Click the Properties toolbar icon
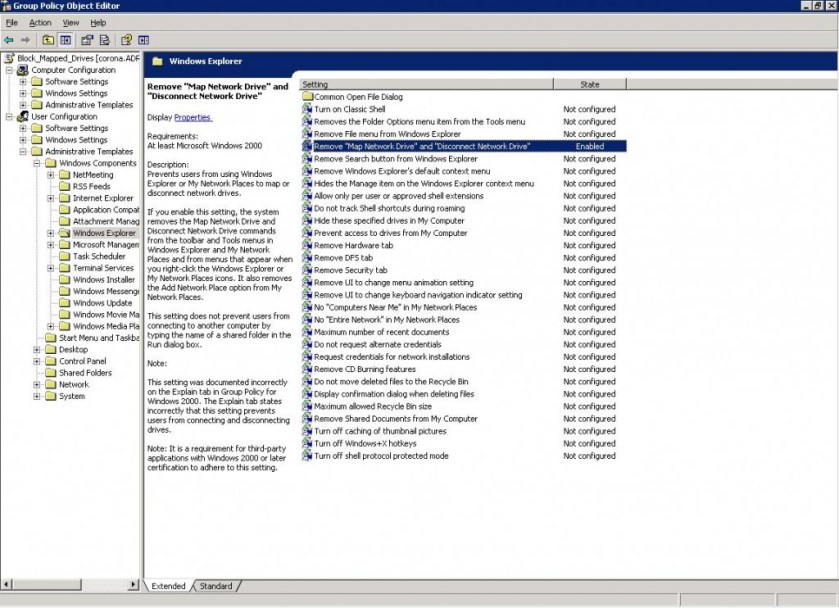The width and height of the screenshot is (839, 608). (87, 40)
